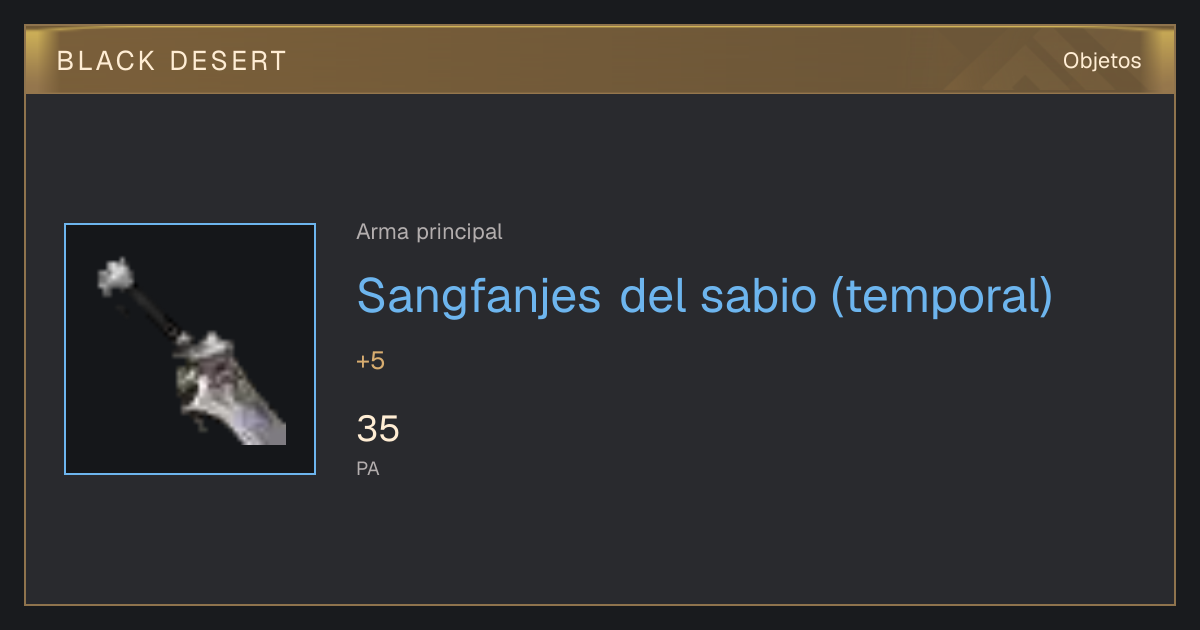Click the Arma principal category label
The height and width of the screenshot is (630, 1200).
click(x=429, y=232)
